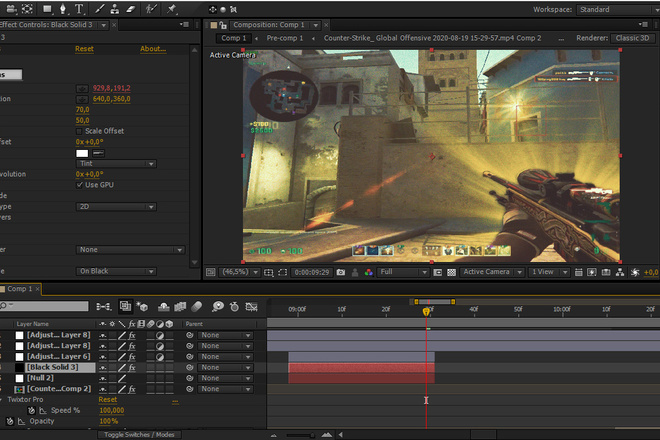Select the Pen tool

(x=63, y=9)
